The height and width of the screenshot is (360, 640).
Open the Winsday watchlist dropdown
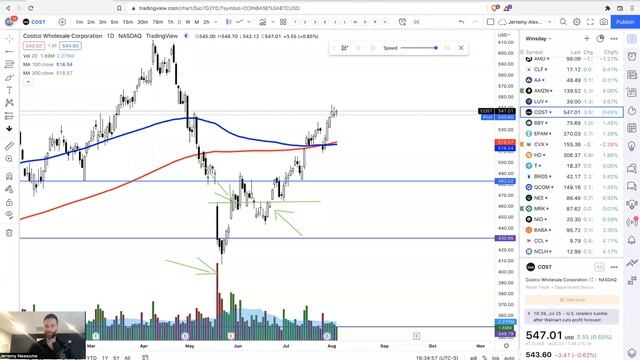tap(538, 39)
